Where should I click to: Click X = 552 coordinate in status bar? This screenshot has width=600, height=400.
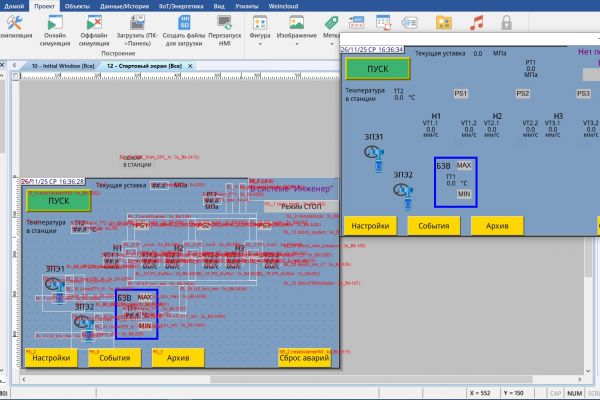click(x=480, y=393)
